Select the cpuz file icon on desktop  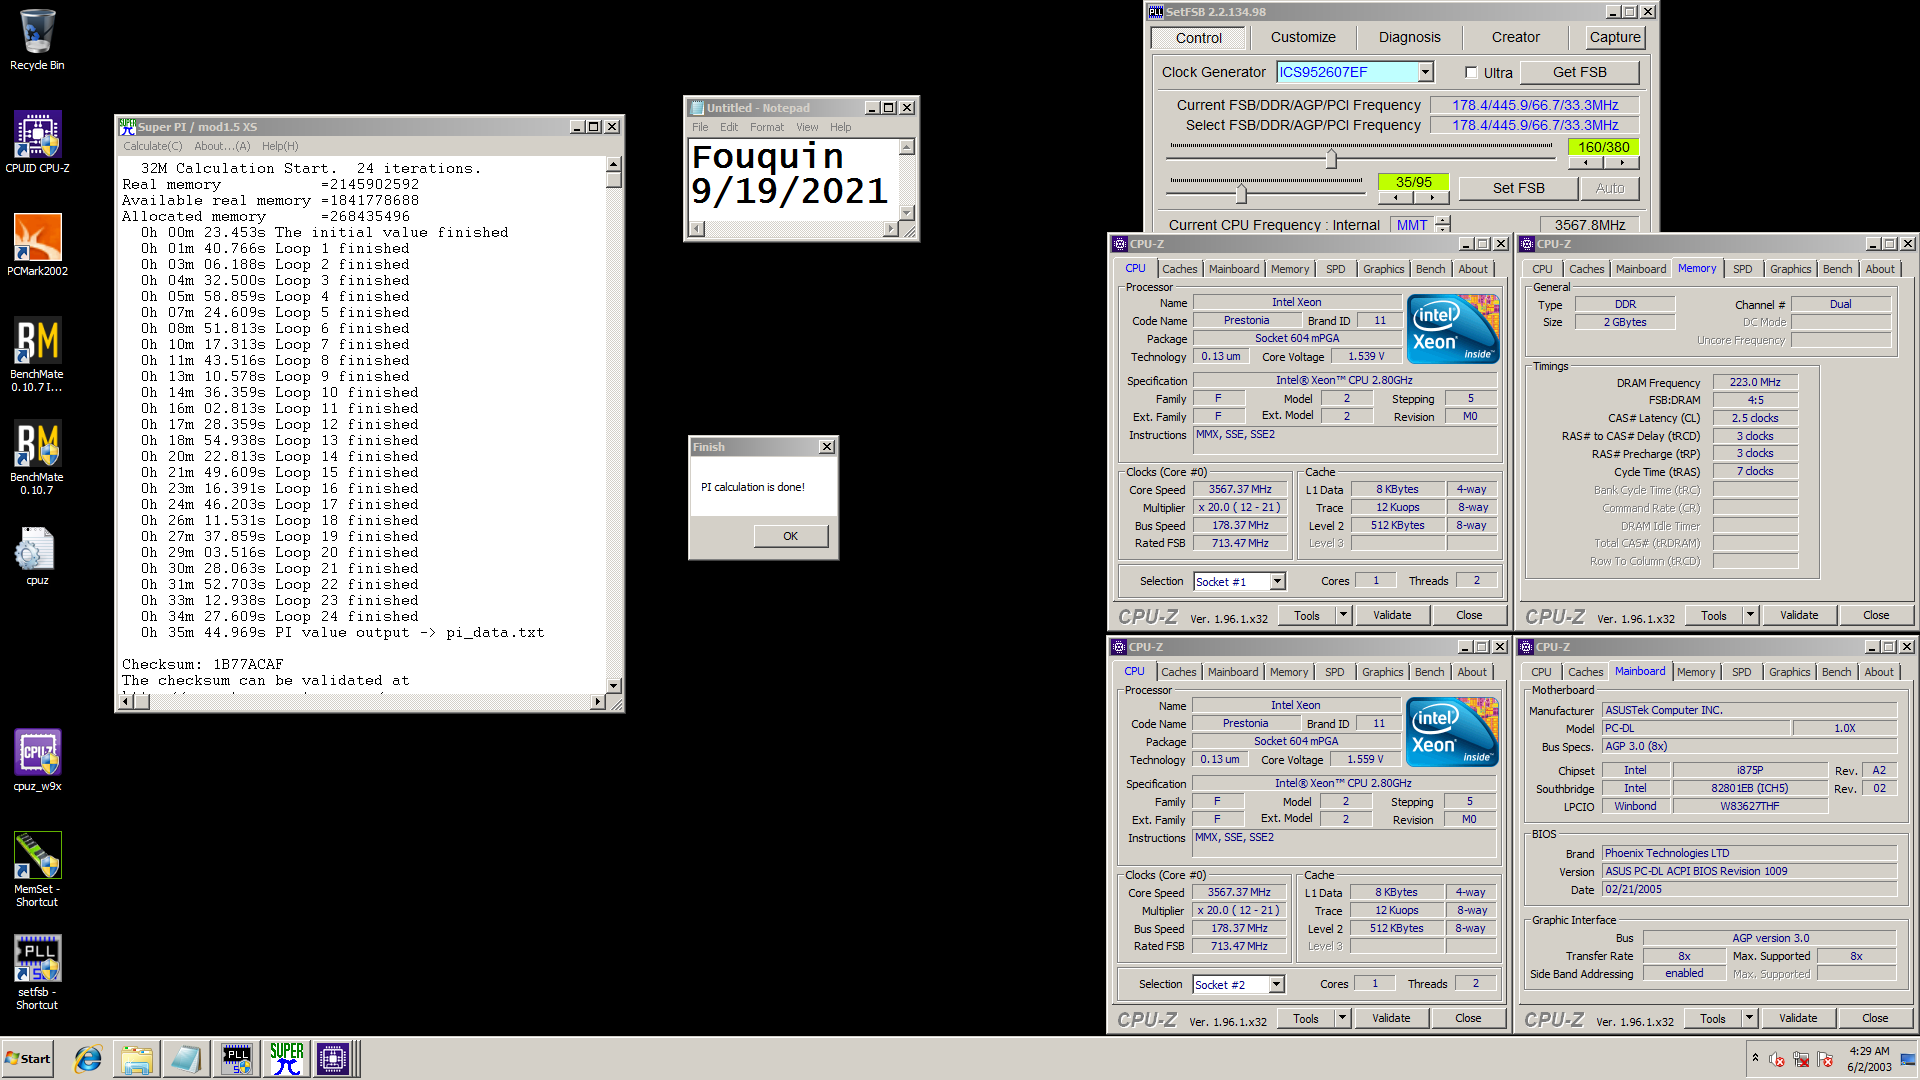[37, 555]
